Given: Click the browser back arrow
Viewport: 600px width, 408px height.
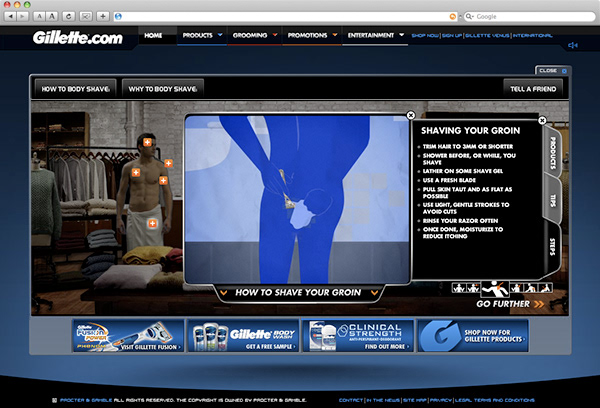Looking at the screenshot, I should coord(10,16).
